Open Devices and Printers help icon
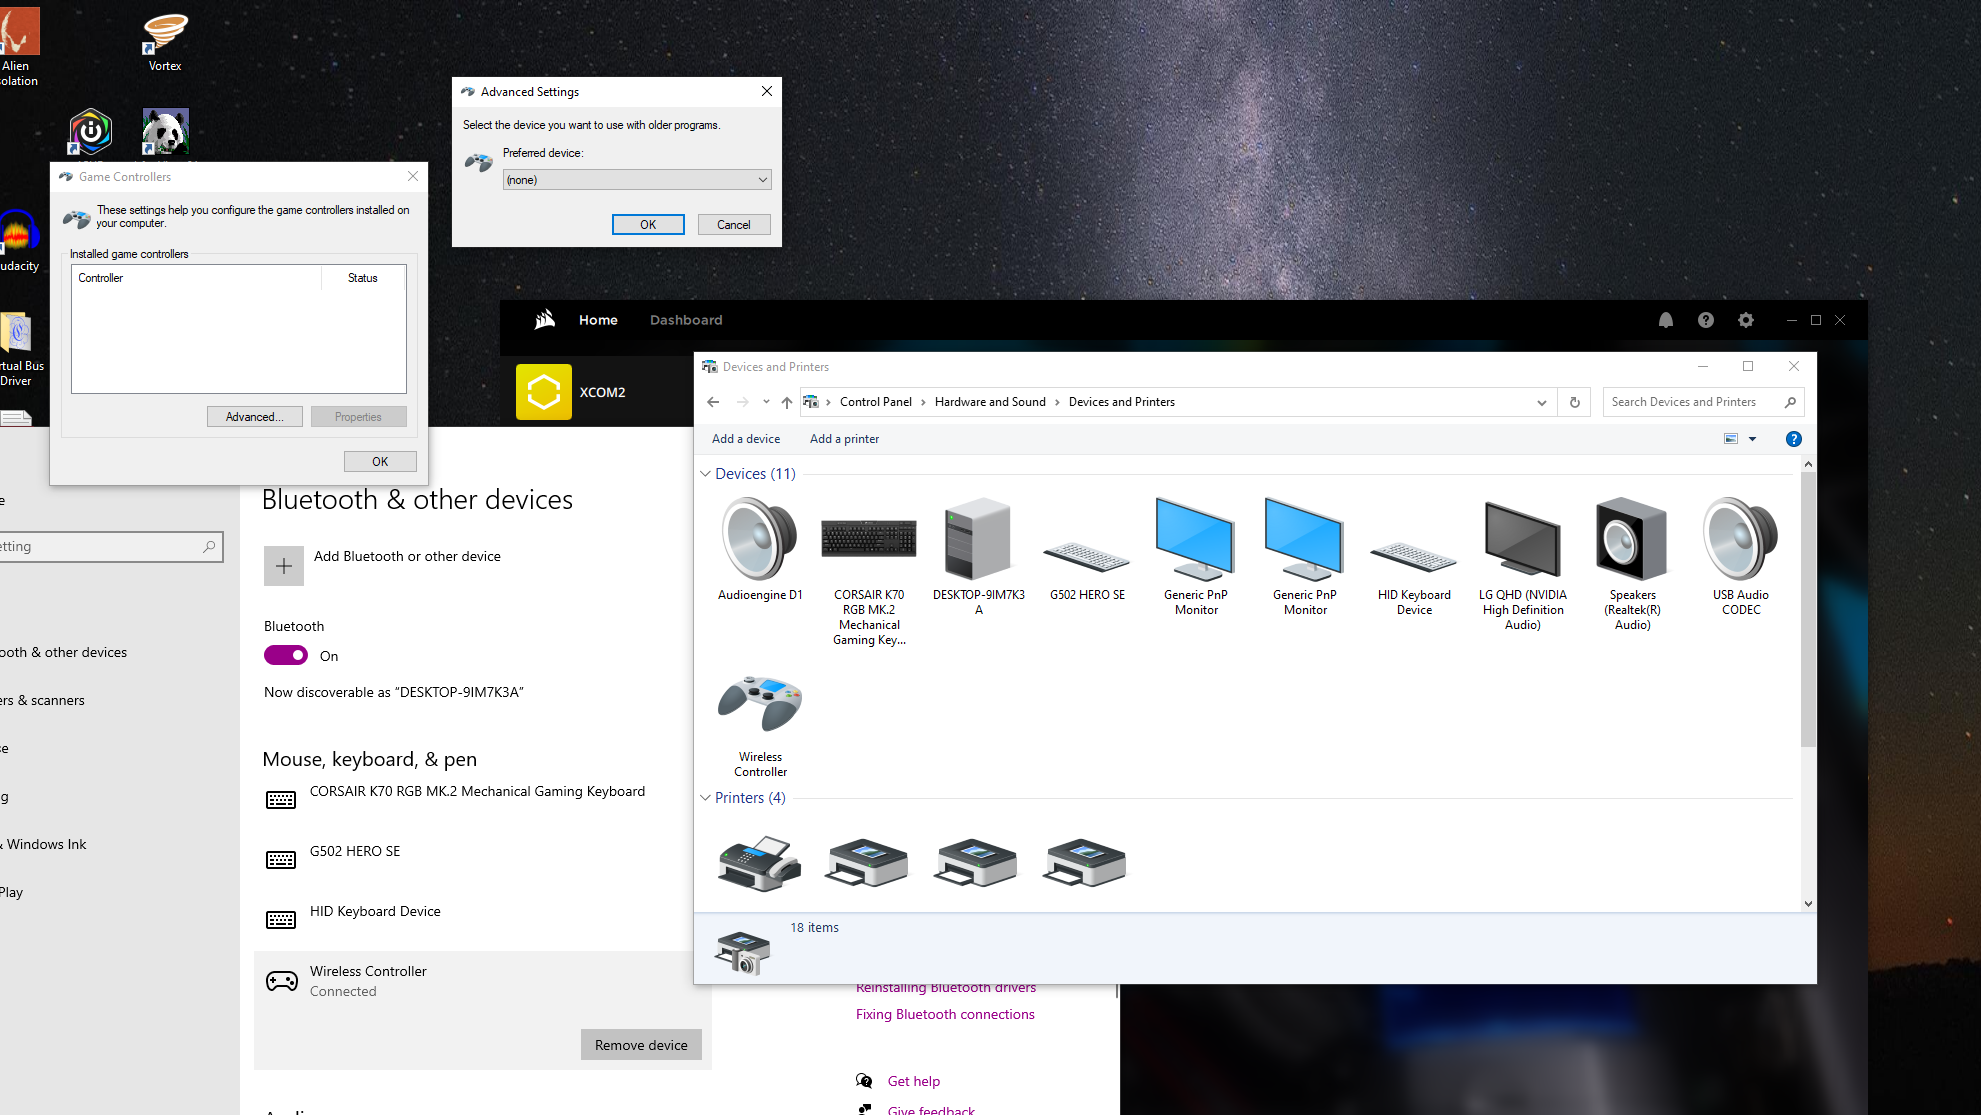1981x1115 pixels. tap(1794, 439)
